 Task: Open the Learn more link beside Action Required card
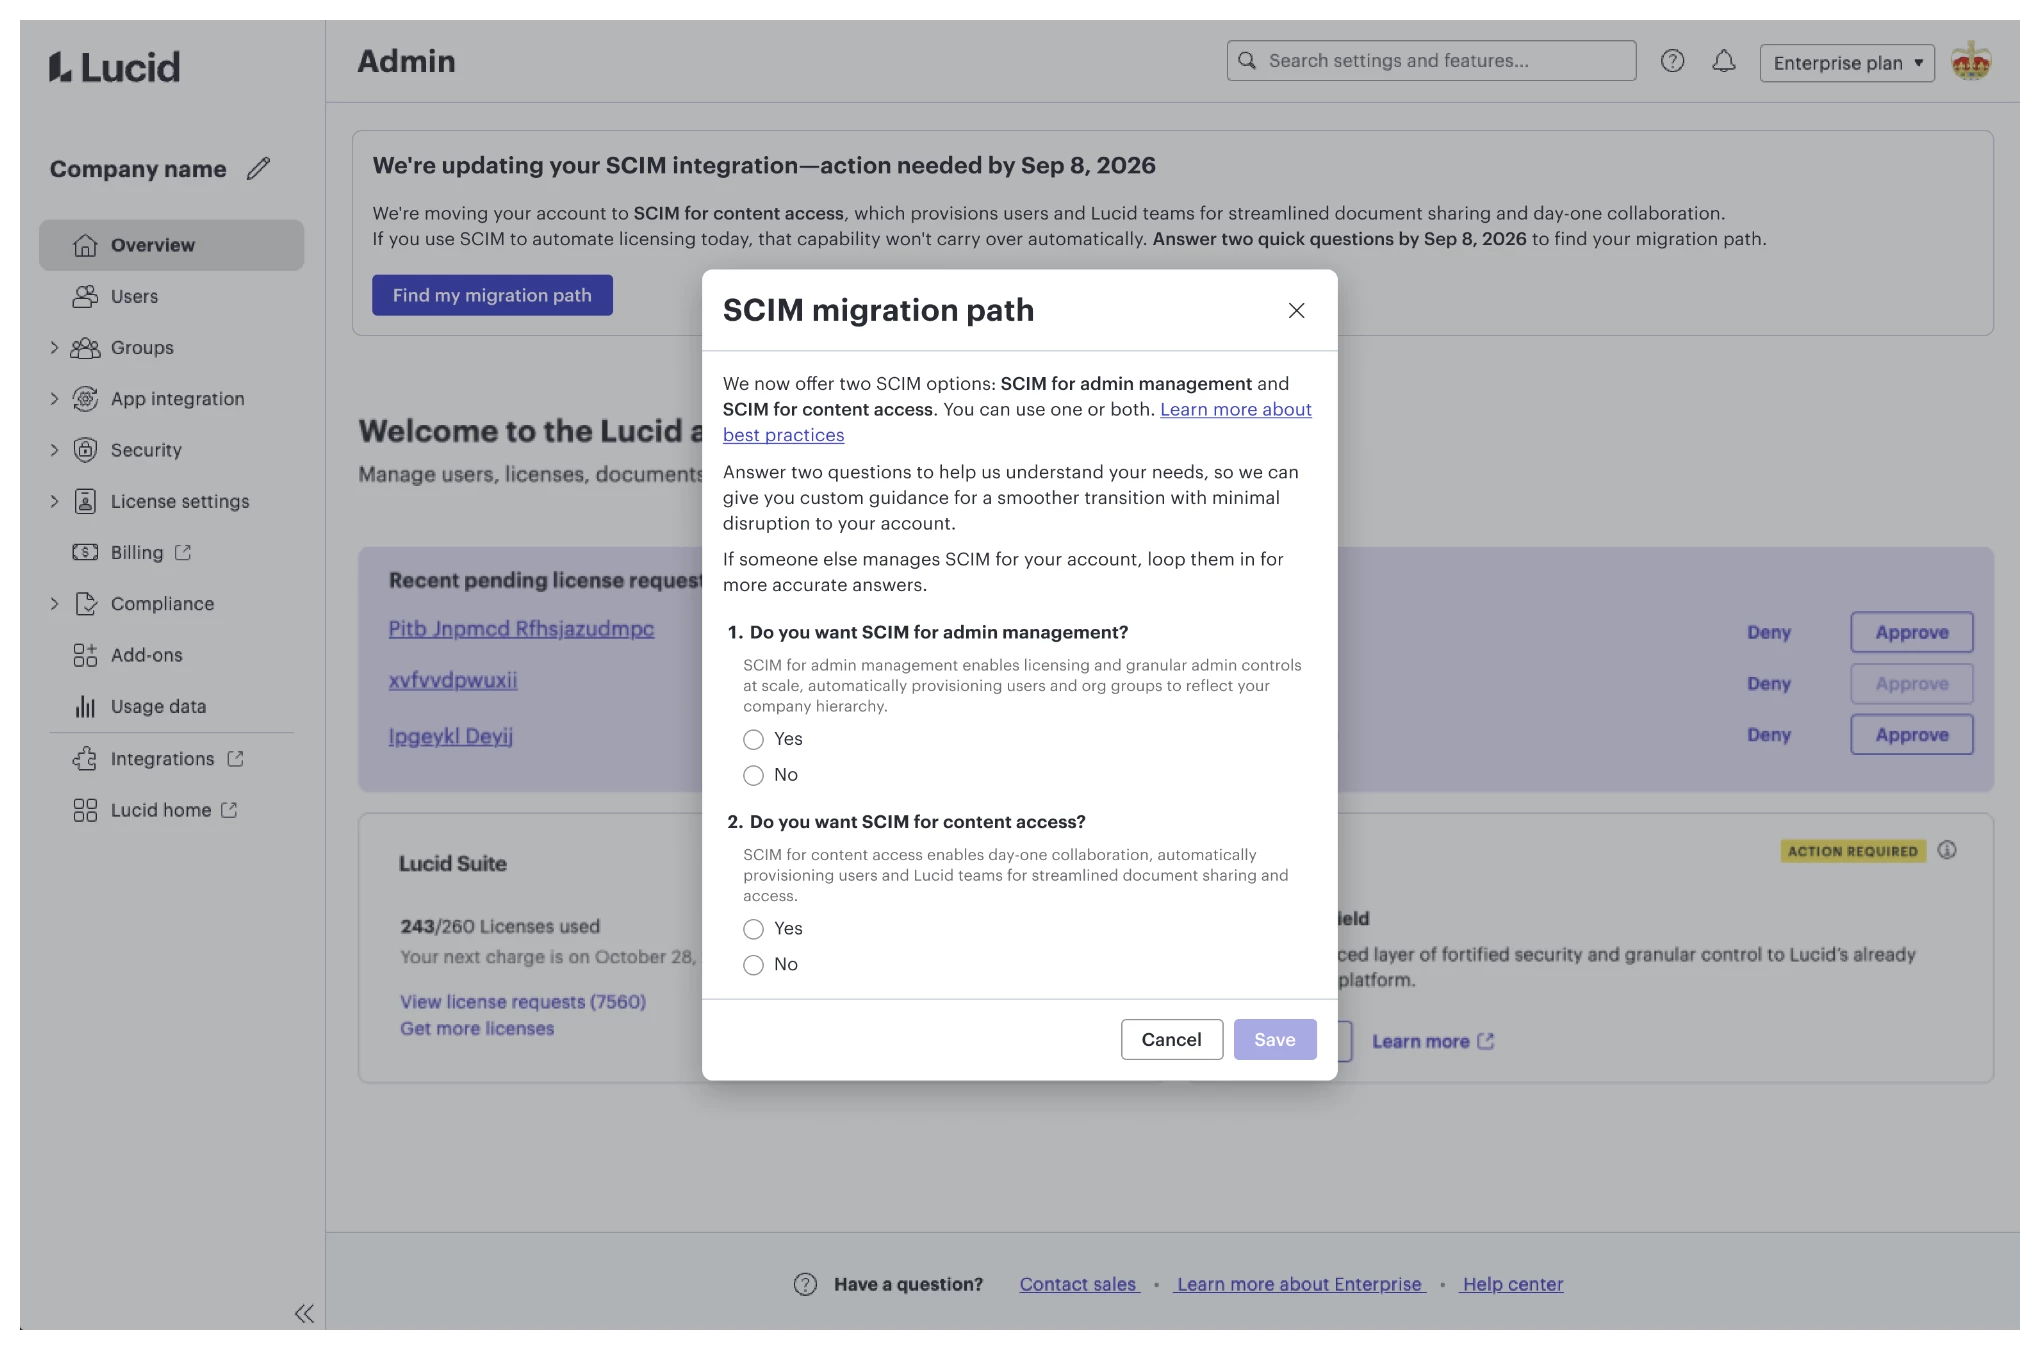(x=1432, y=1041)
